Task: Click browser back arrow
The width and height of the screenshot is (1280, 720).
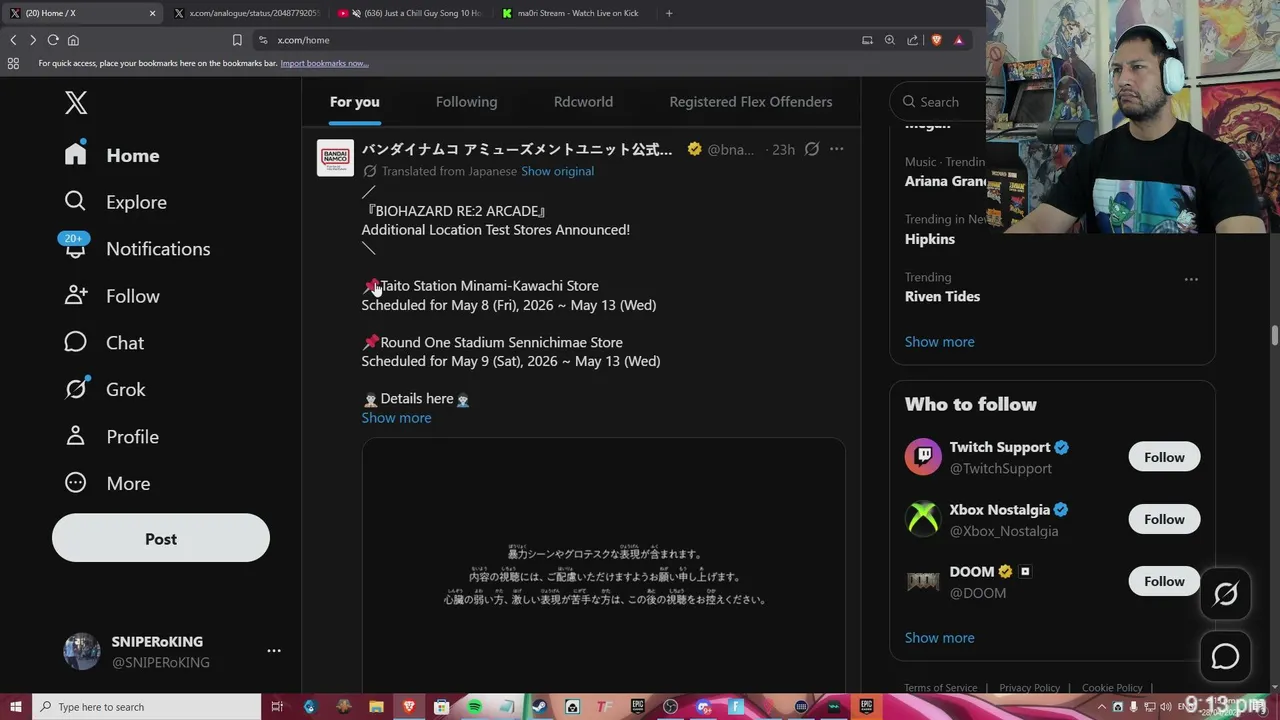Action: coord(13,40)
